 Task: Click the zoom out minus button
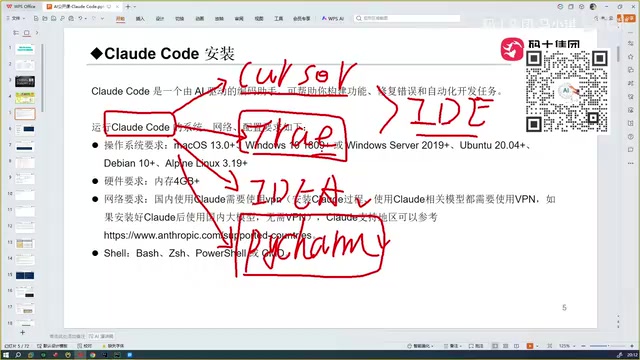click(x=584, y=346)
